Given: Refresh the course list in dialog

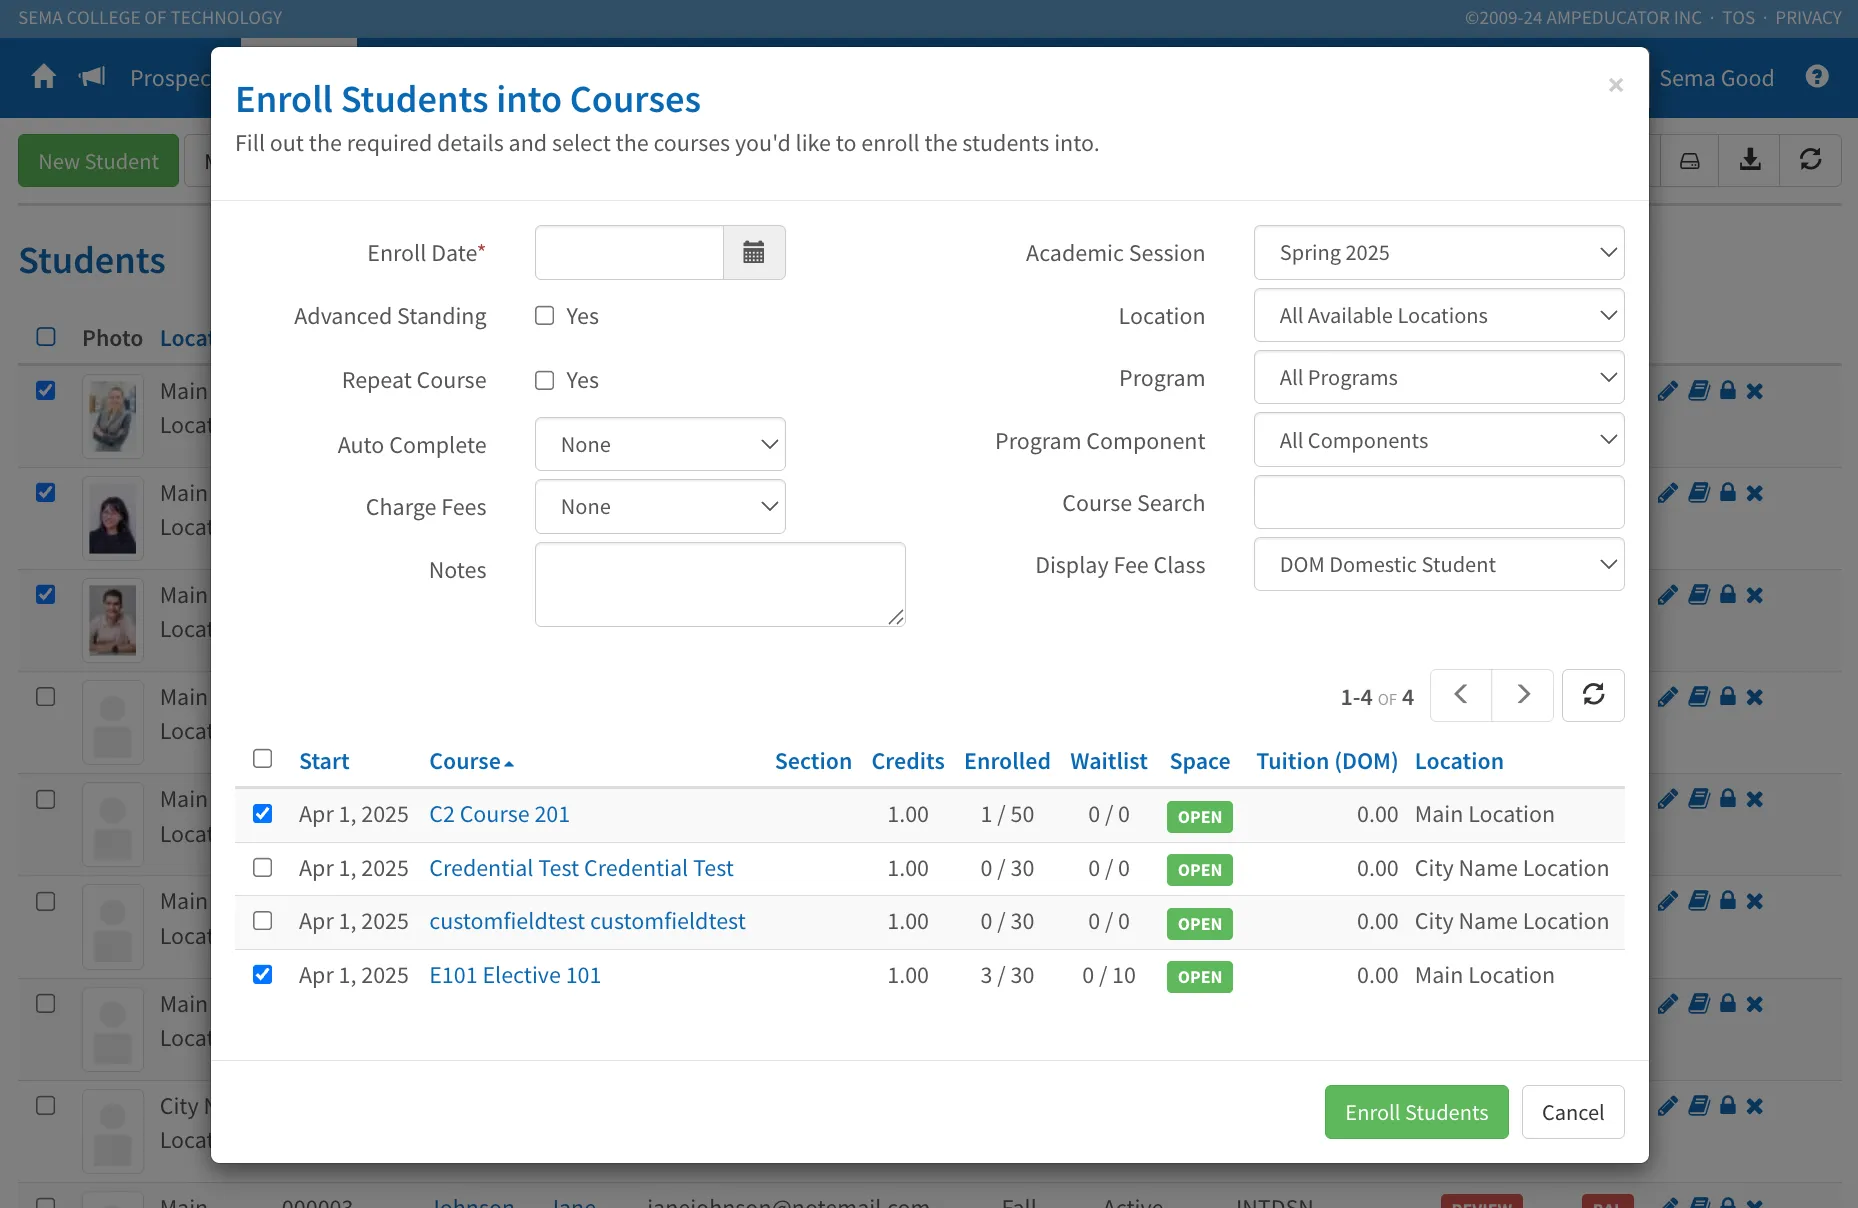Looking at the screenshot, I should (1593, 695).
